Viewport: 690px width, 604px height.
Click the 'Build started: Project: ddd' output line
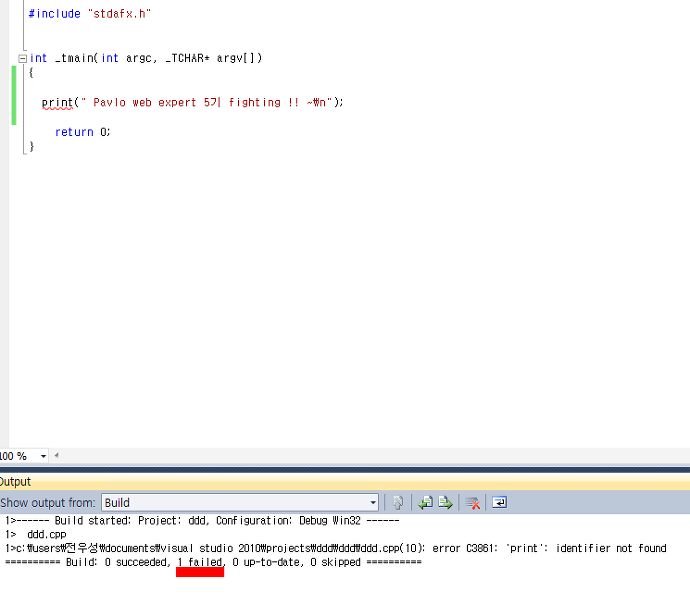[202, 521]
